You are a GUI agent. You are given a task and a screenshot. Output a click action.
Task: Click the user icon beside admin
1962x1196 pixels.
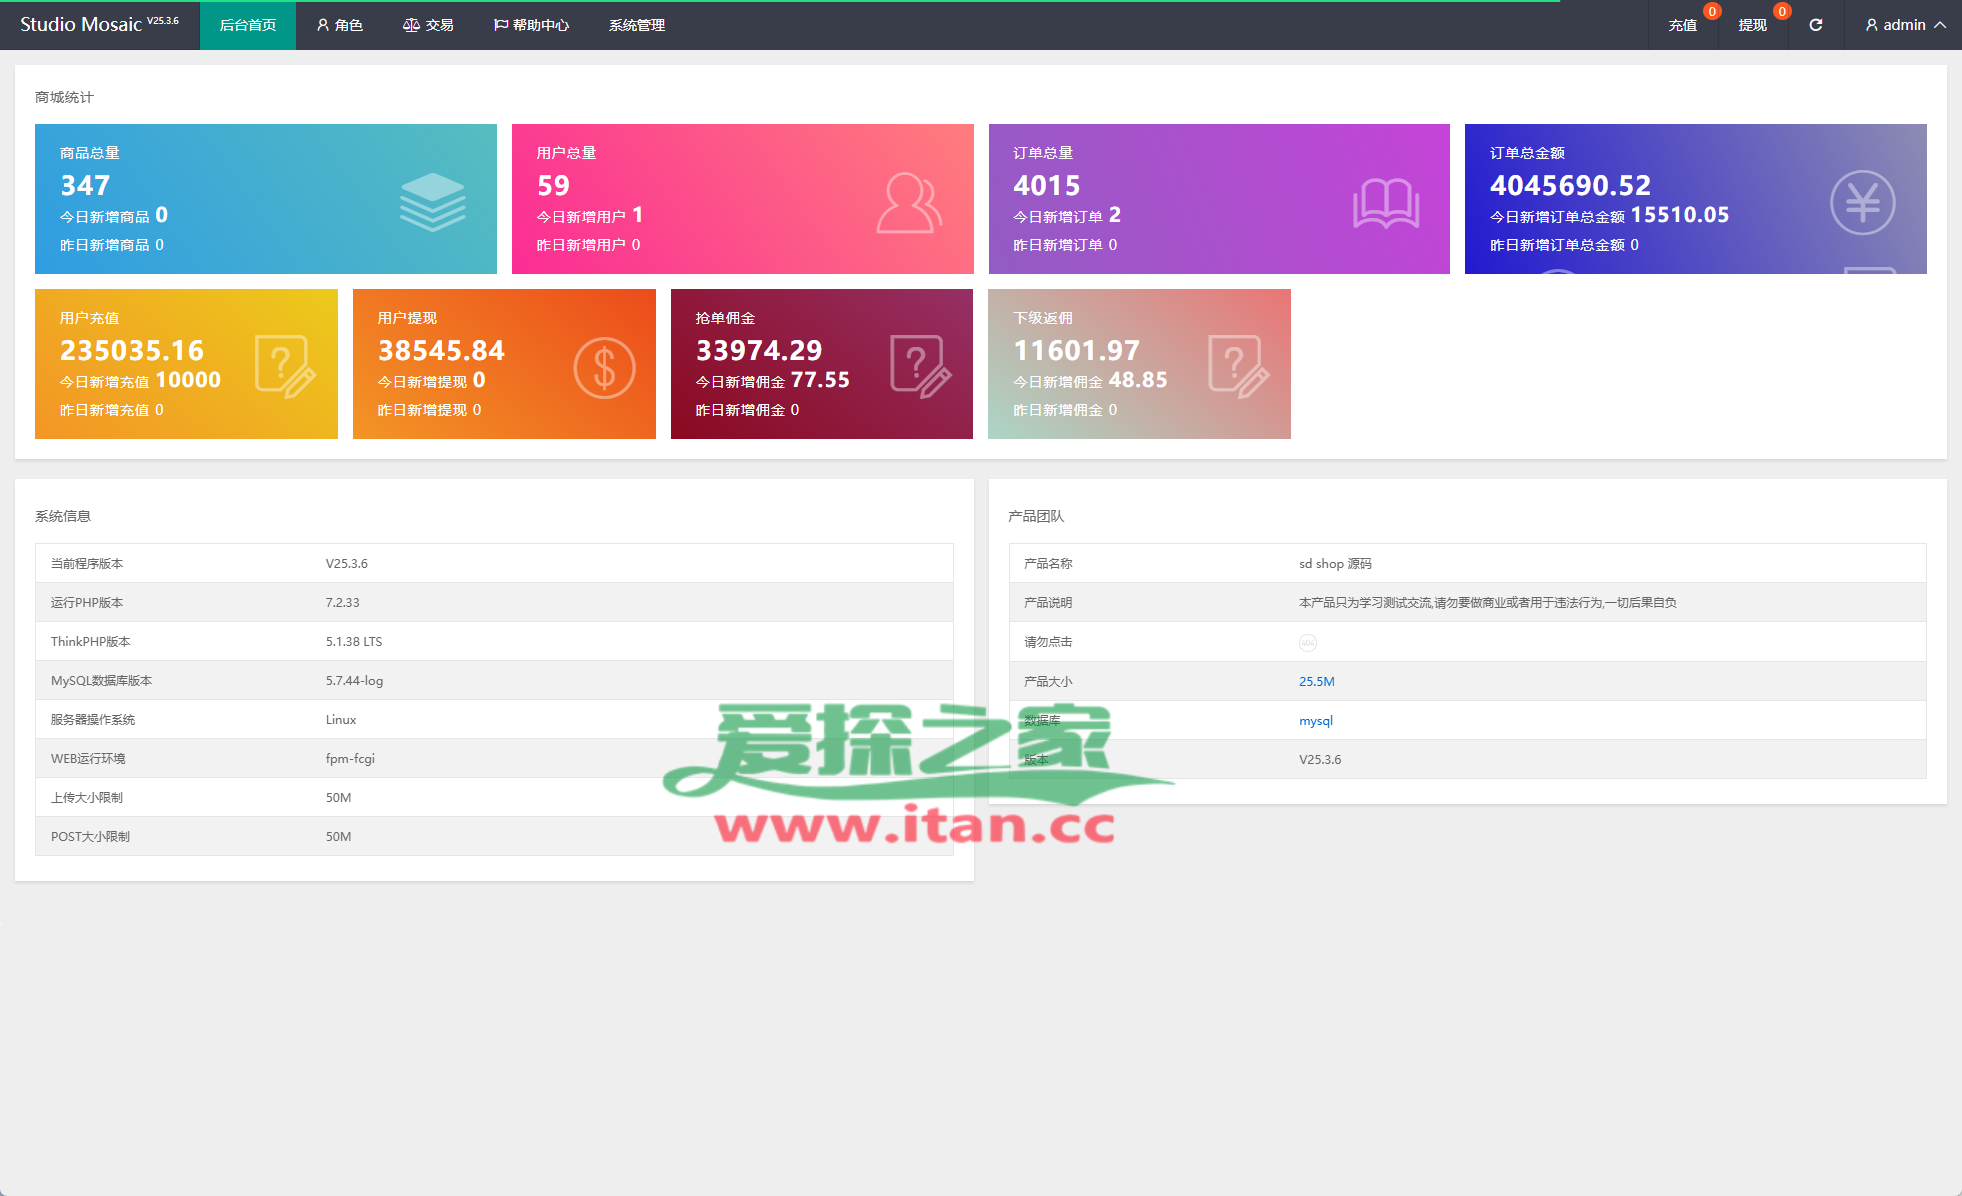coord(1871,25)
